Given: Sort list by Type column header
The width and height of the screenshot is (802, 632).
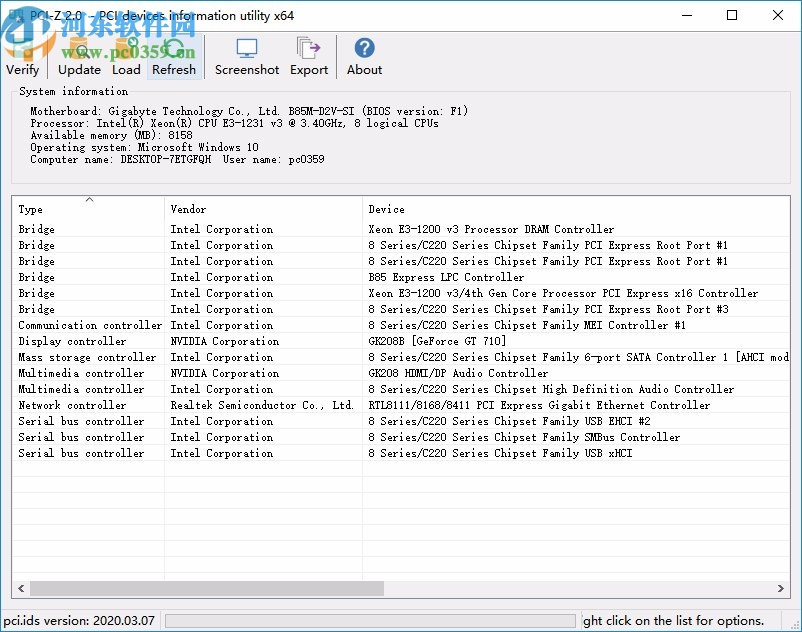Looking at the screenshot, I should (x=88, y=209).
